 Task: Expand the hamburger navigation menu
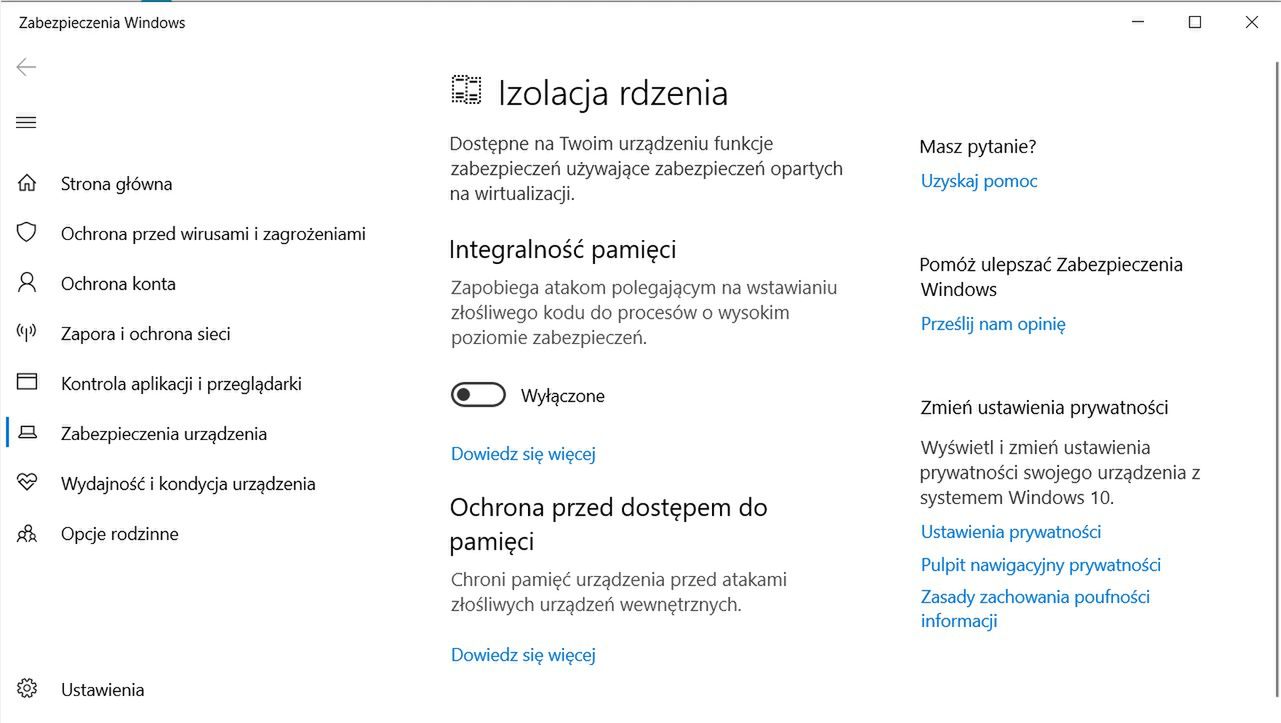[26, 123]
